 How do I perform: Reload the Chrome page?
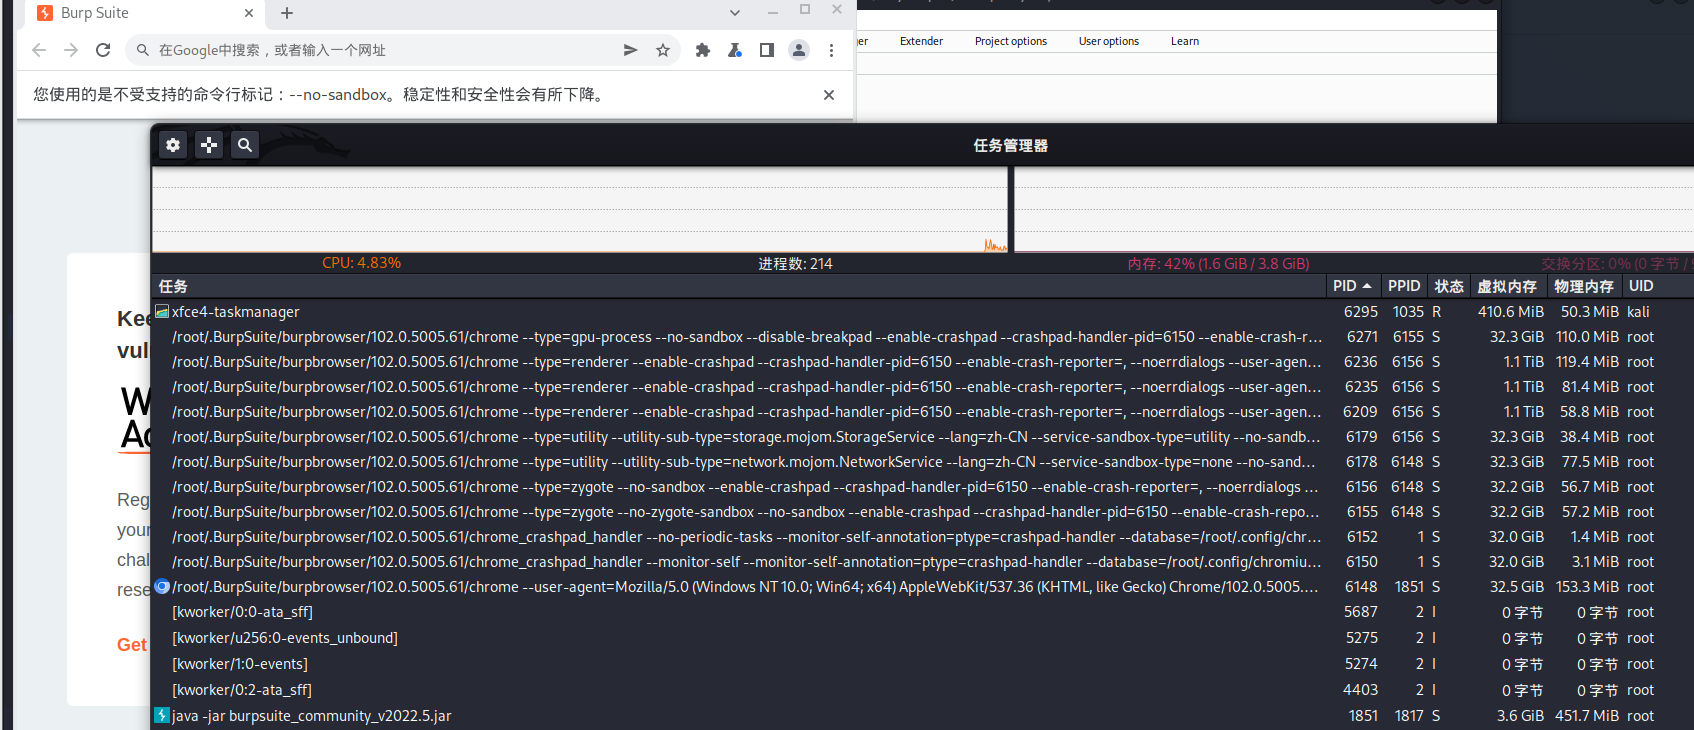tap(103, 50)
